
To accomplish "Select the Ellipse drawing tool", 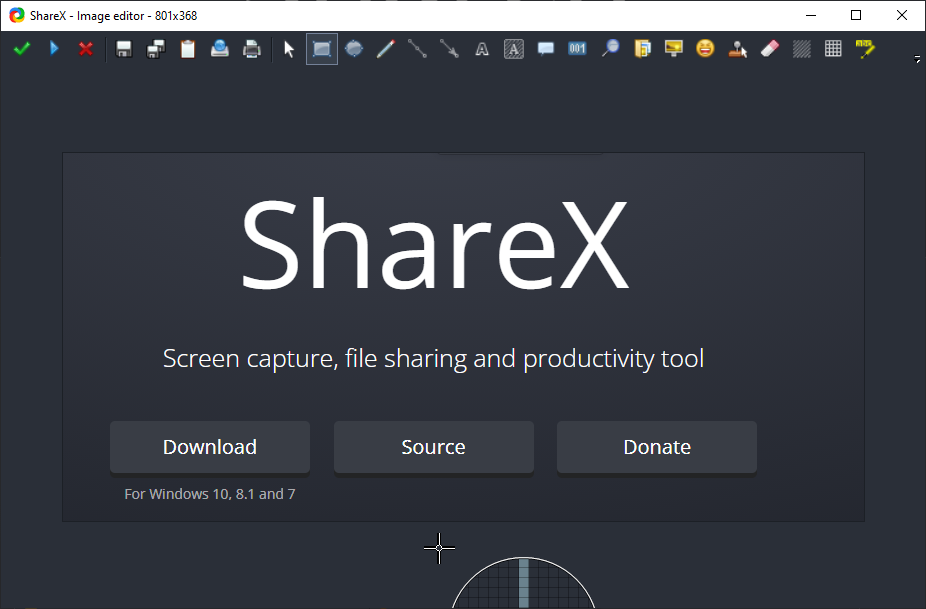I will [x=353, y=48].
